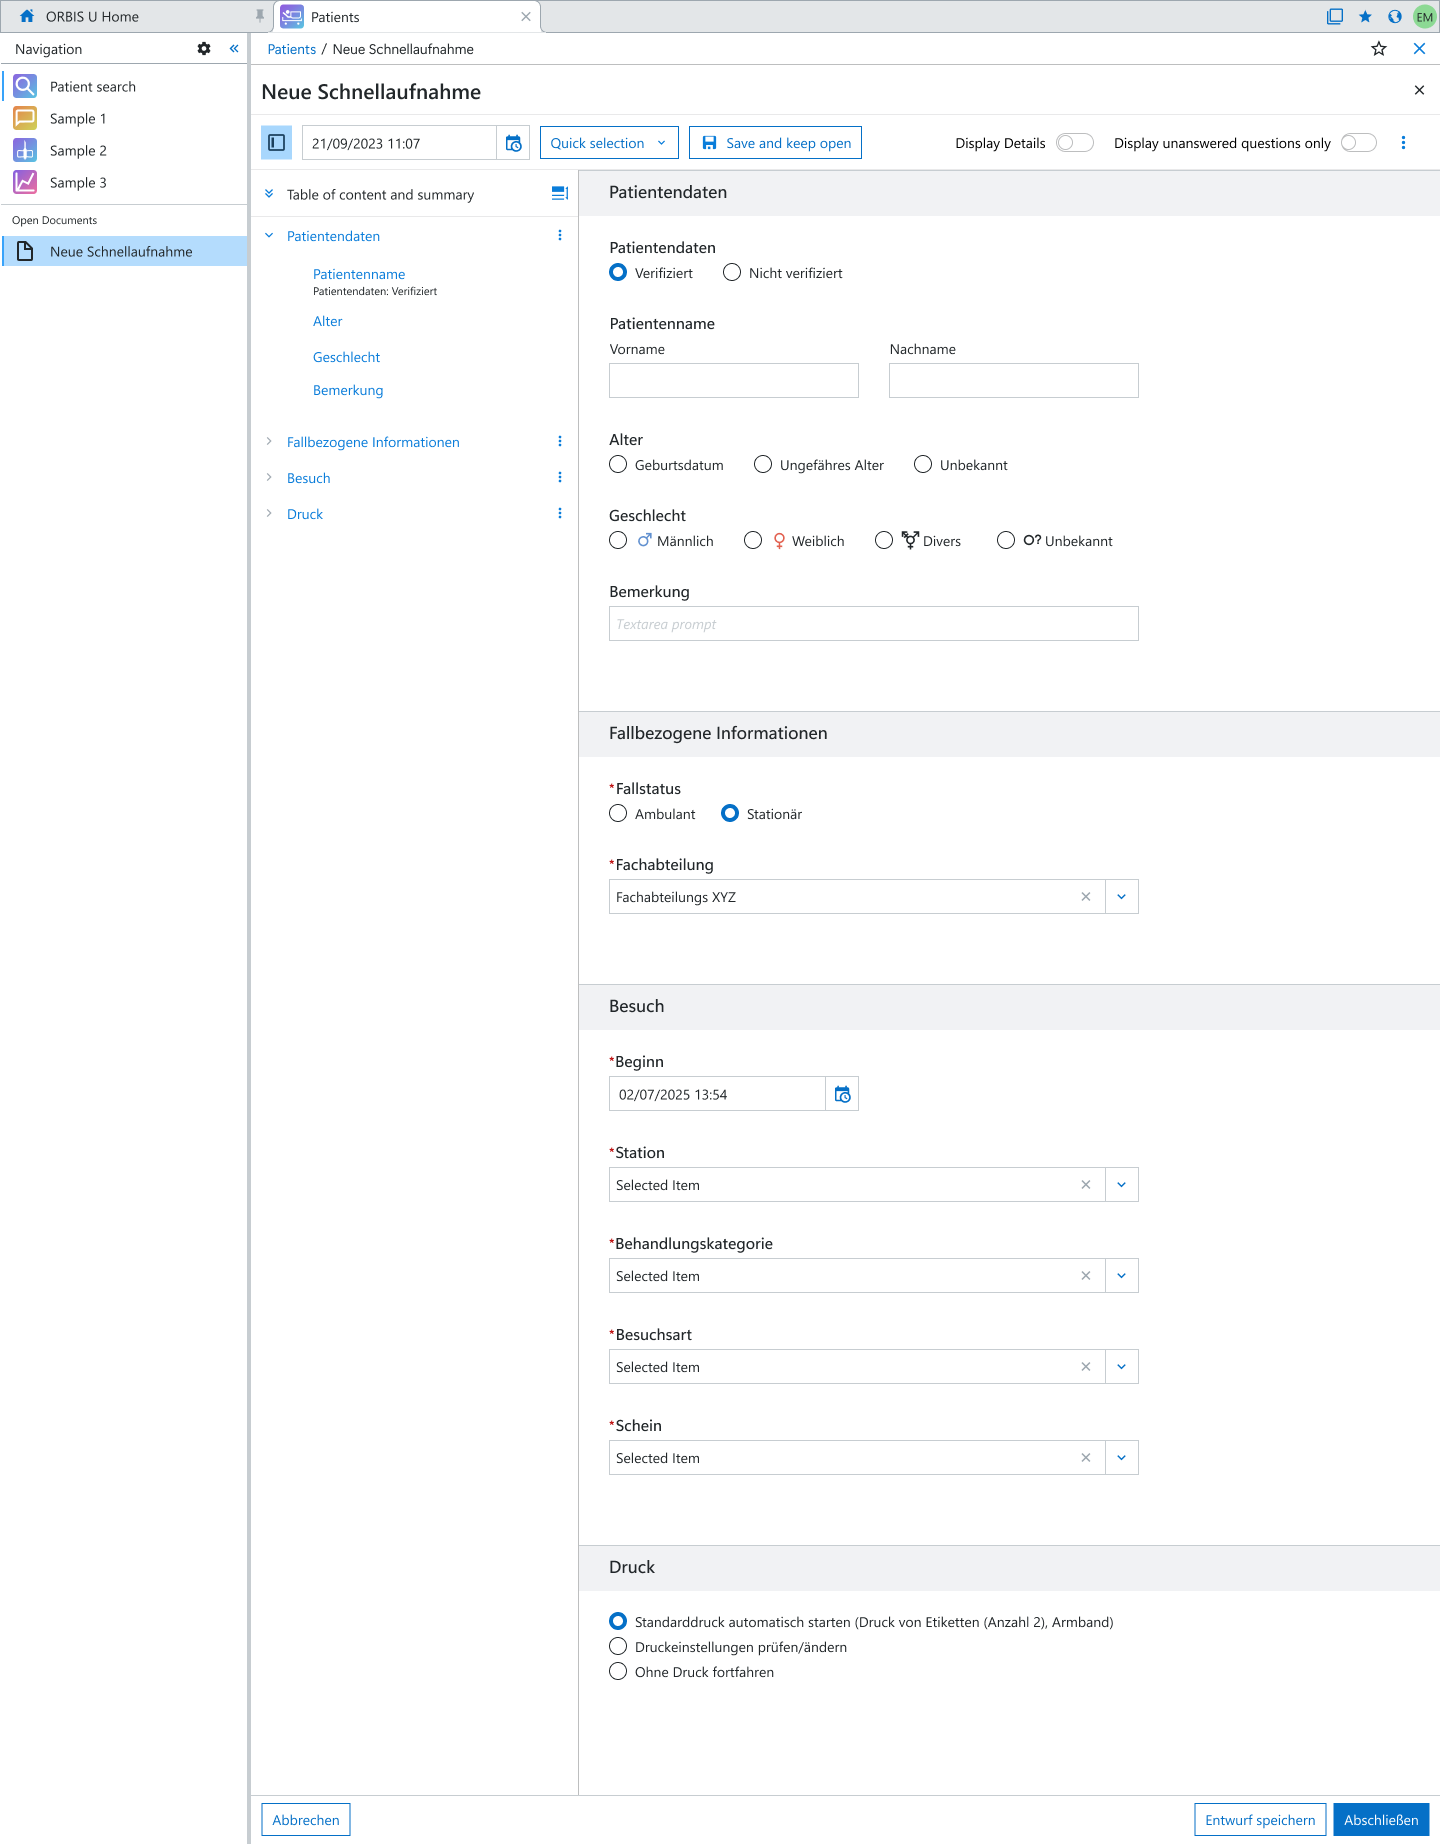Click Save and keep open button
1440x1844 pixels.
(x=775, y=143)
